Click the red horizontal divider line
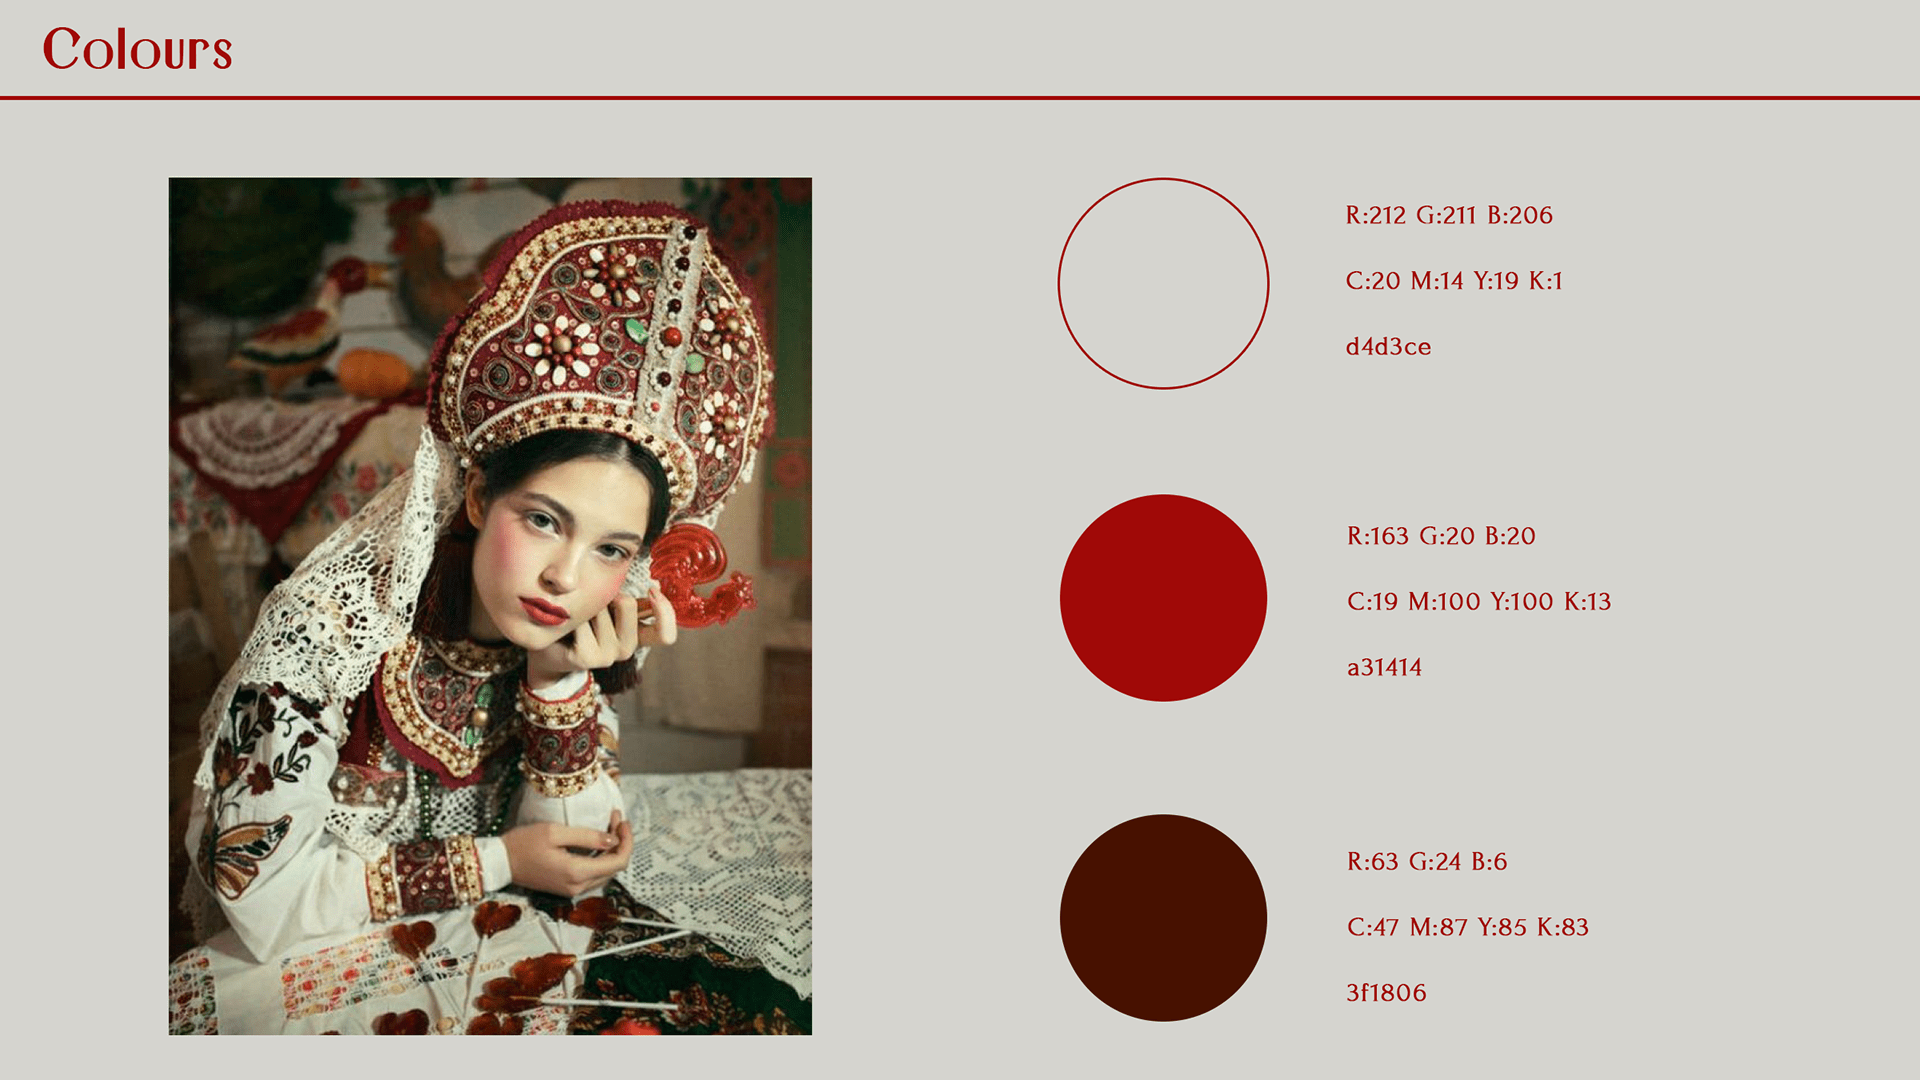 (960, 98)
